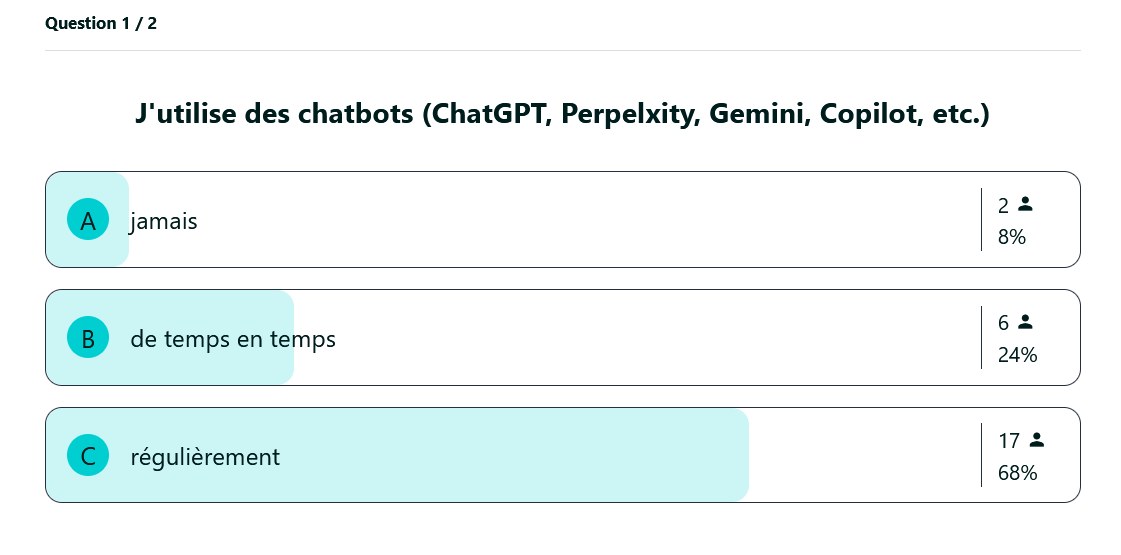Click the person icon beside 17 votes
Image resolution: width=1121 pixels, height=555 pixels.
tap(1036, 439)
